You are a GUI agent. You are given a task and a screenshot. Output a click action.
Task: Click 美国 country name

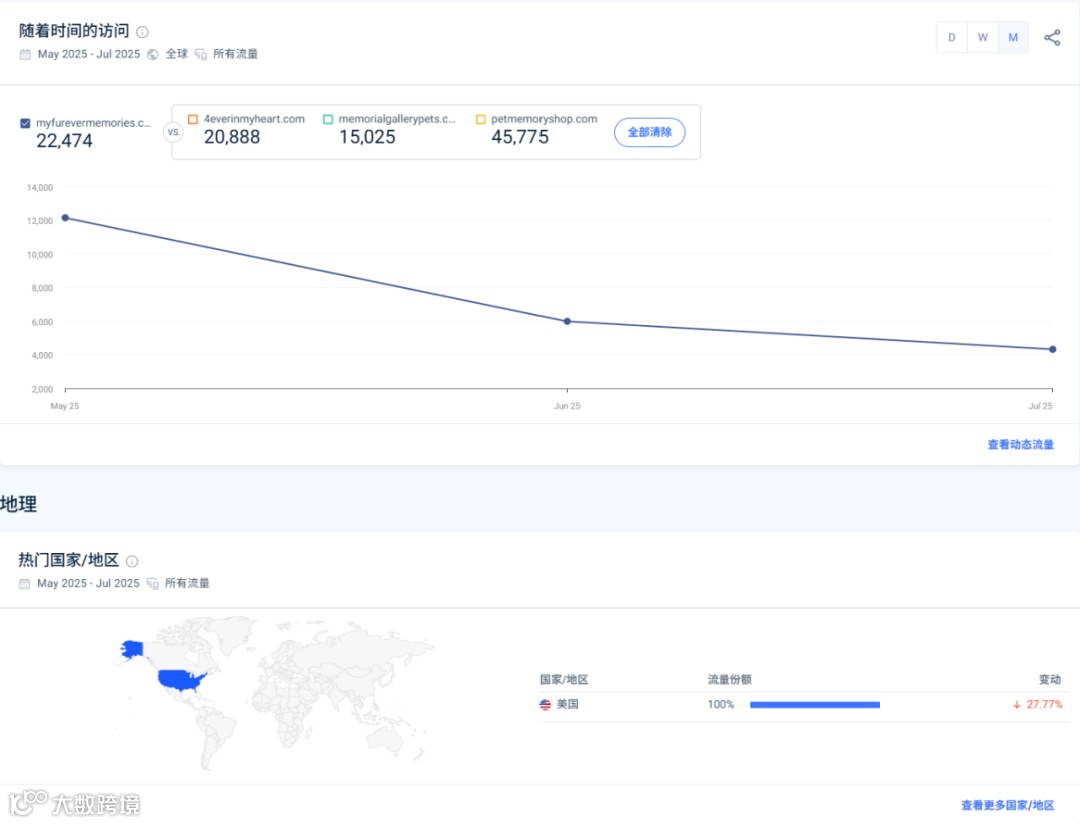(568, 704)
